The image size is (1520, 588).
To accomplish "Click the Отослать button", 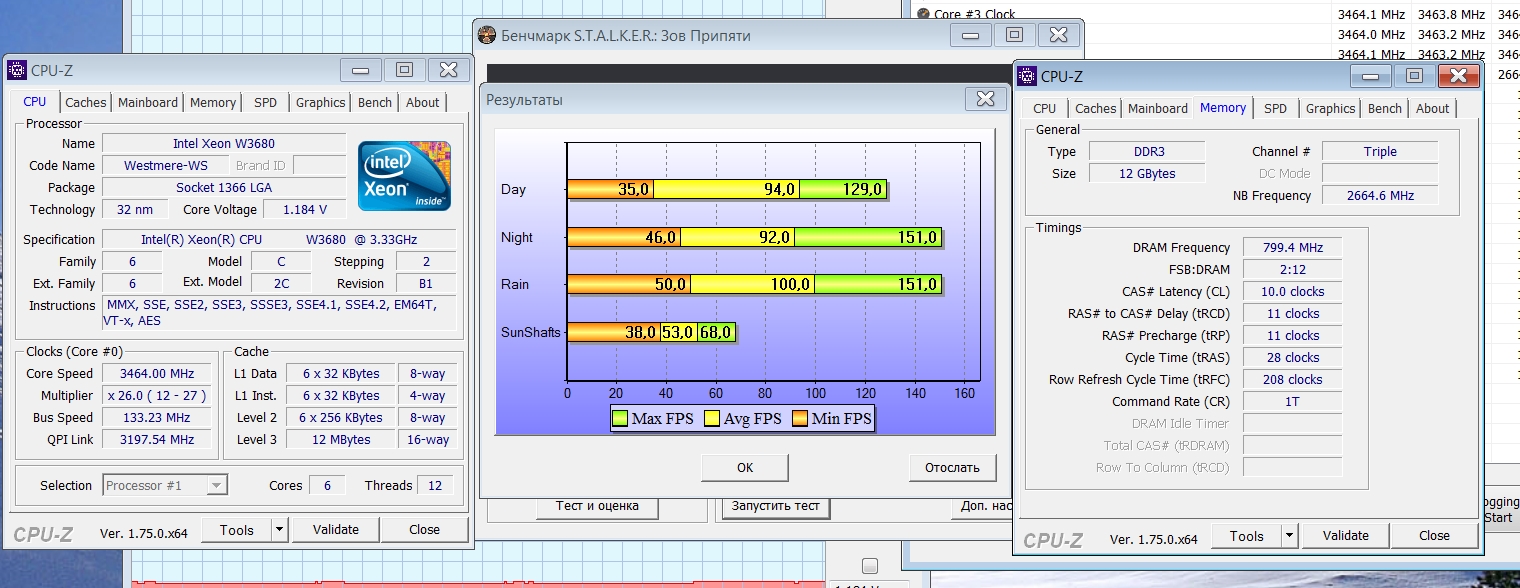I will (x=953, y=467).
